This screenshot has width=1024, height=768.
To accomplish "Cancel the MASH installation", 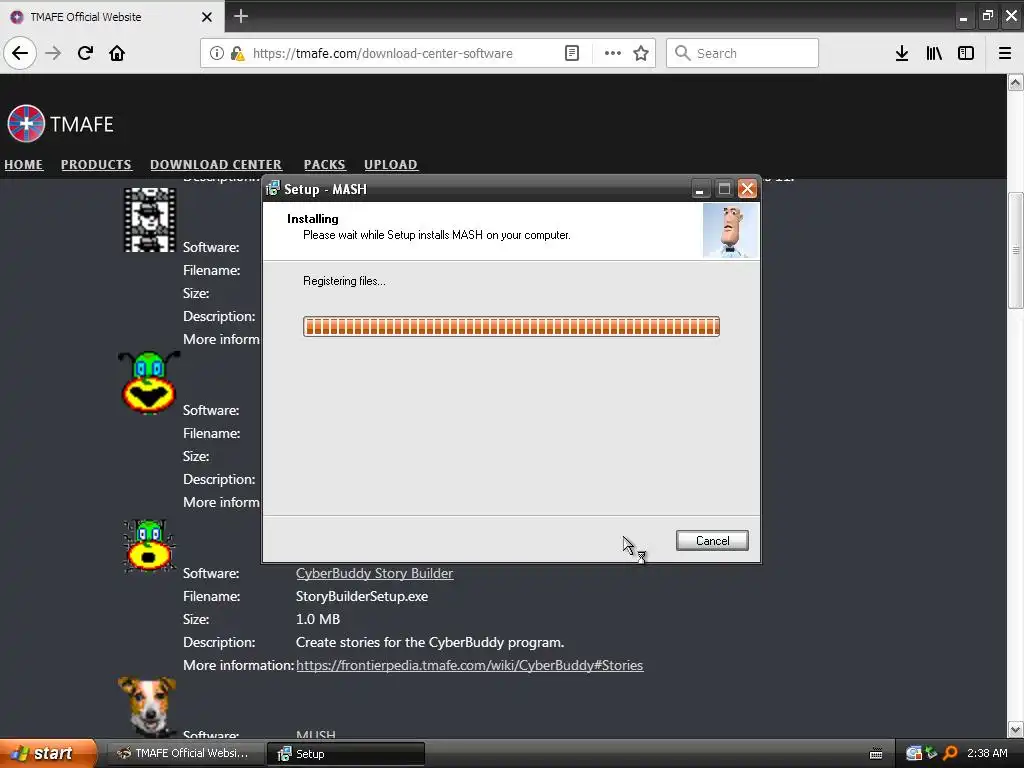I will tap(712, 541).
